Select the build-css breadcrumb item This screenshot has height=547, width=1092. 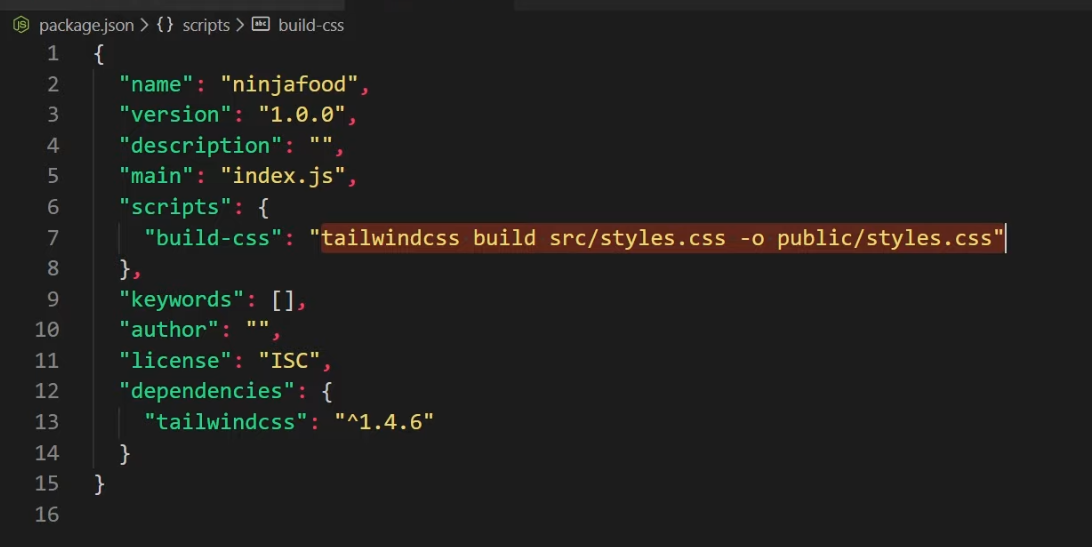311,25
